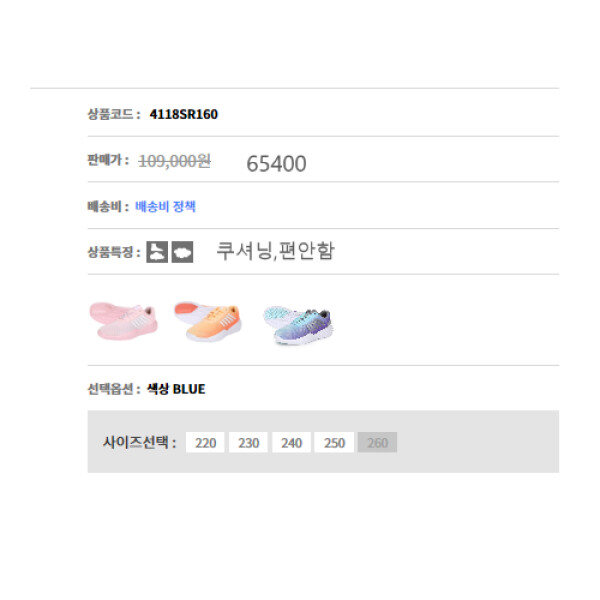Click the sale price 65400
Viewport: 600px width, 600px height.
(x=276, y=164)
